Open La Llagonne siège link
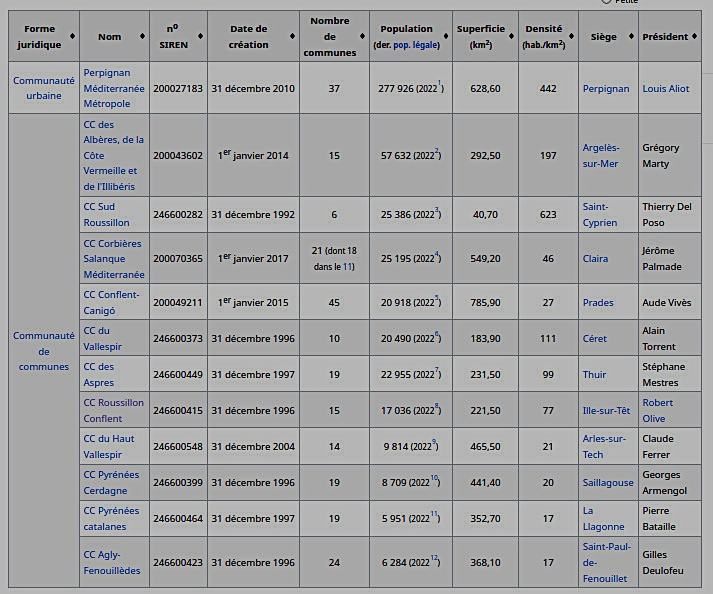Image resolution: width=713 pixels, height=594 pixels. [x=603, y=518]
